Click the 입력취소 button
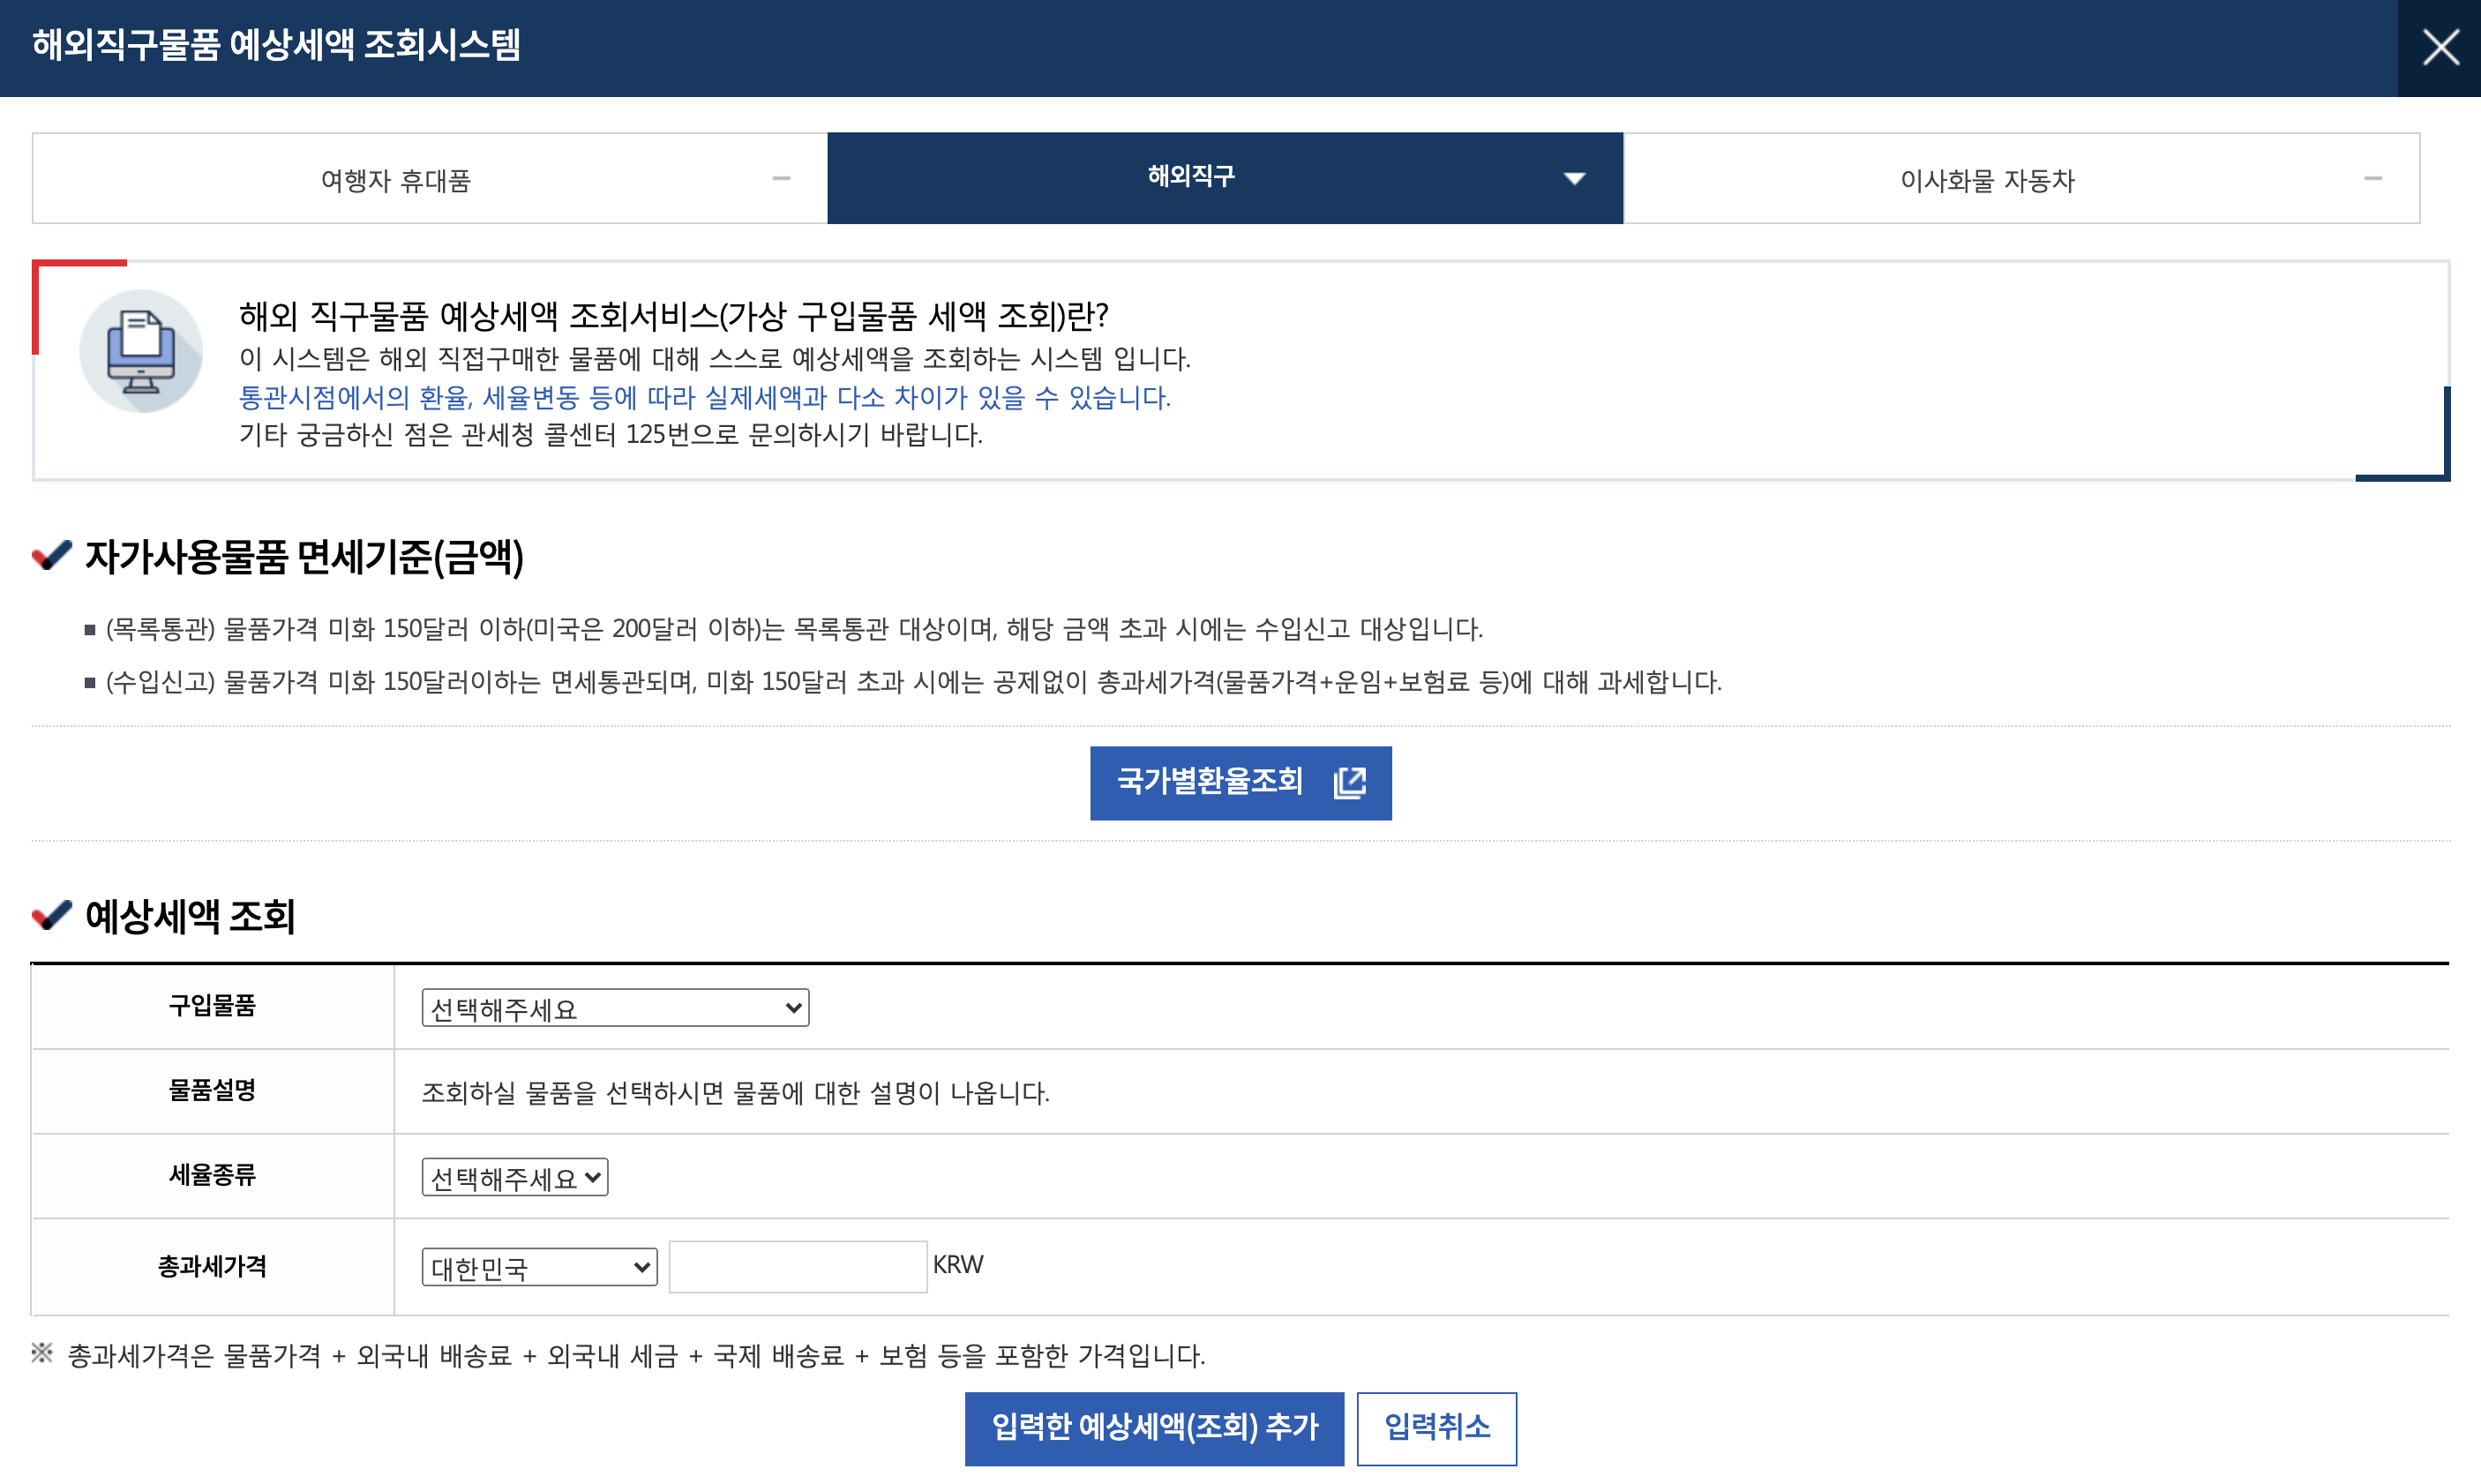The image size is (2481, 1484). 1436,1428
